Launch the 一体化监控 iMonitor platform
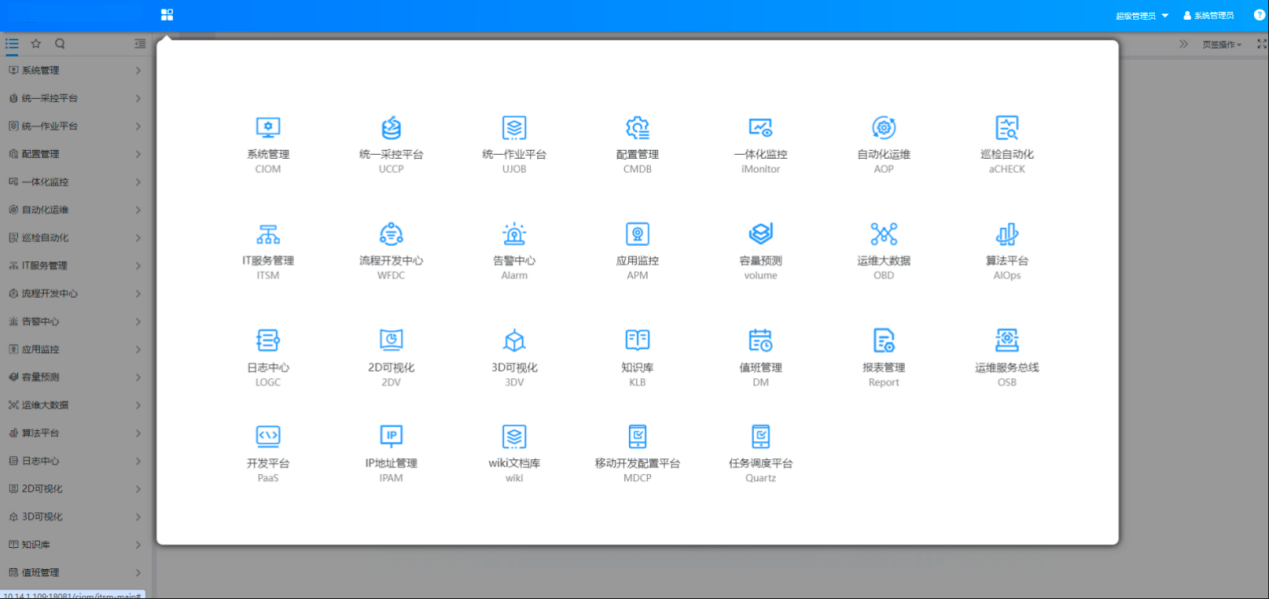This screenshot has width=1269, height=599. [x=760, y=141]
